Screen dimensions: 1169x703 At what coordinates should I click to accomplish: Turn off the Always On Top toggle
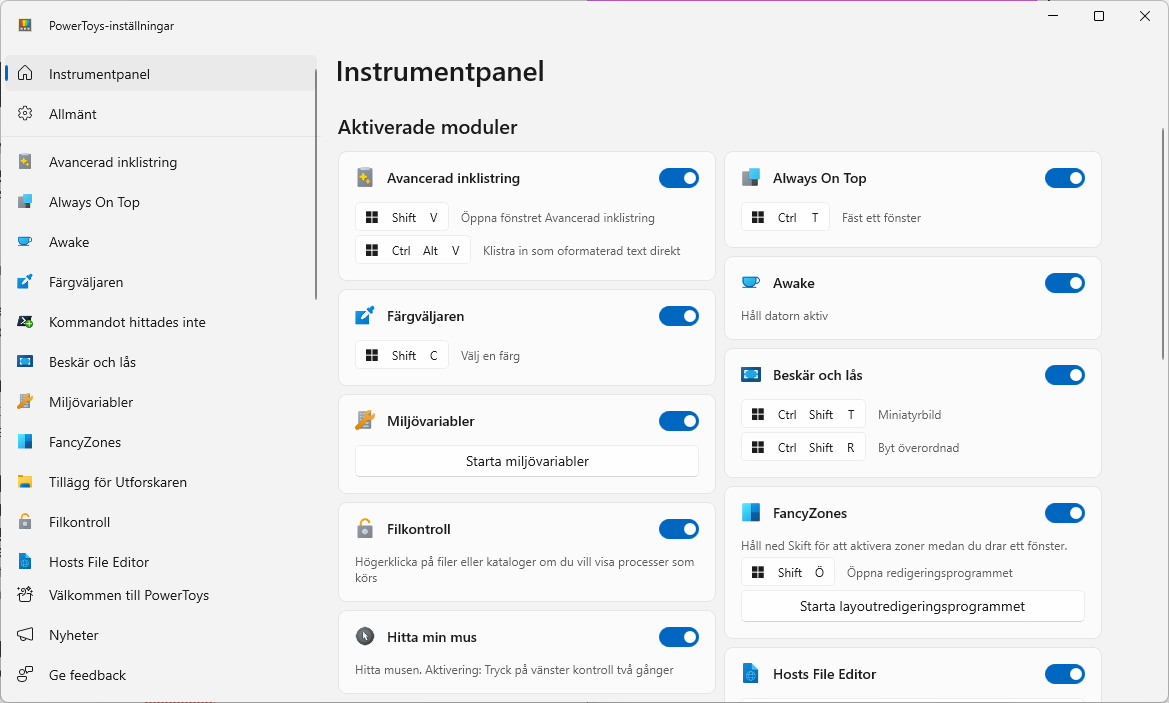pyautogui.click(x=1064, y=178)
